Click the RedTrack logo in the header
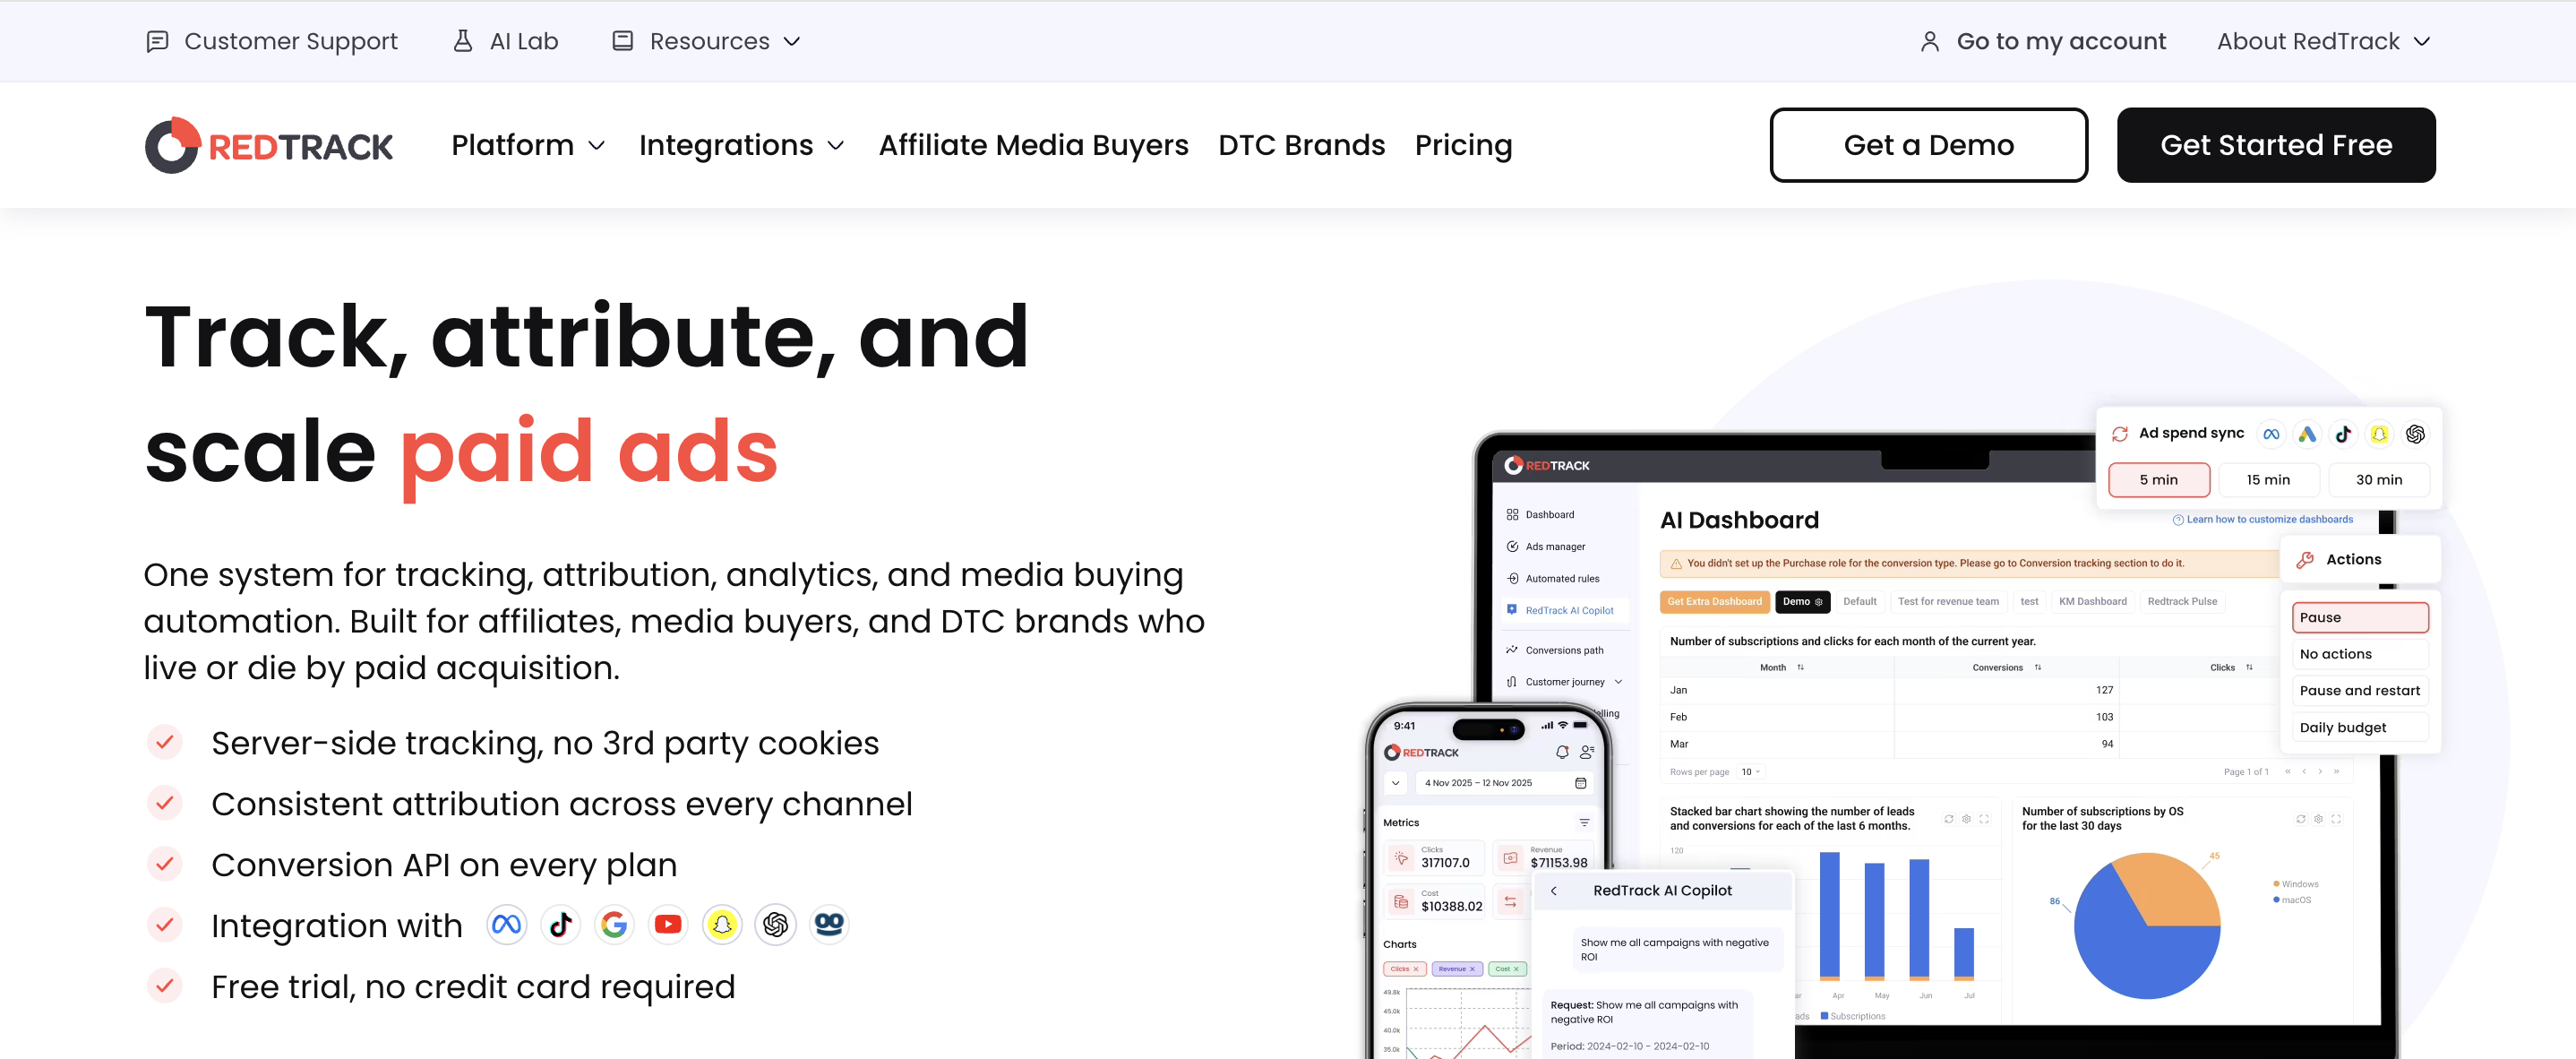Image resolution: width=2576 pixels, height=1059 pixels. click(x=268, y=145)
